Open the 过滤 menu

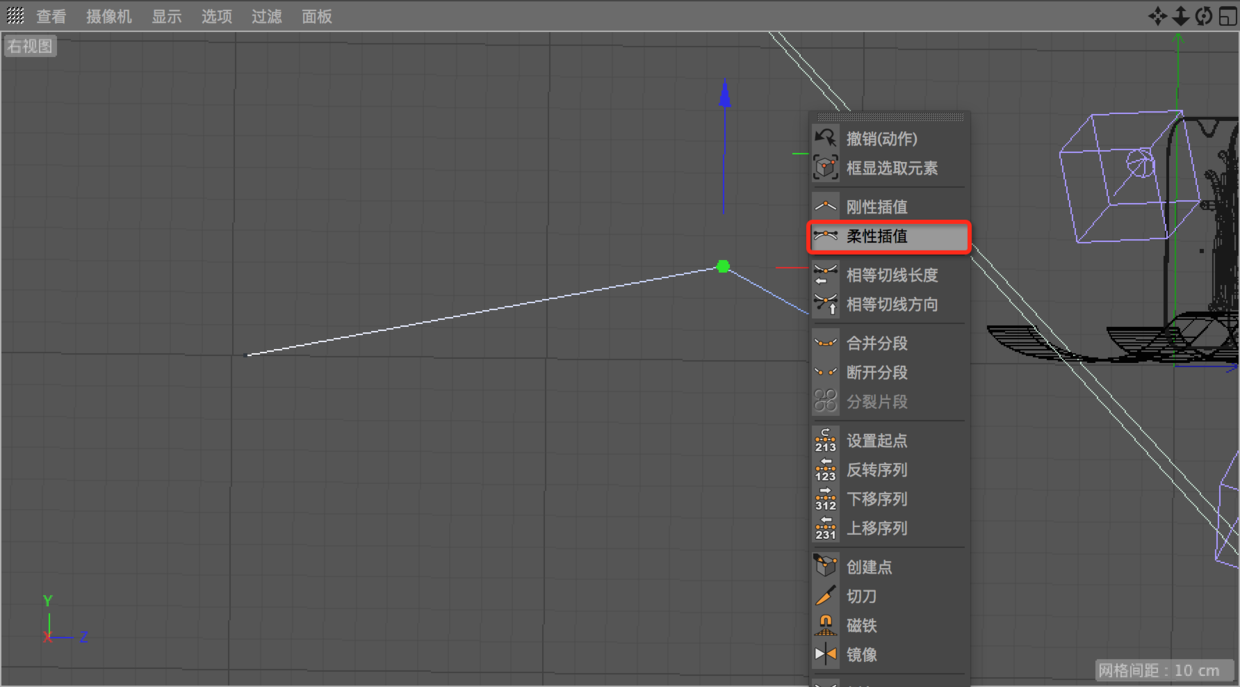[x=267, y=16]
